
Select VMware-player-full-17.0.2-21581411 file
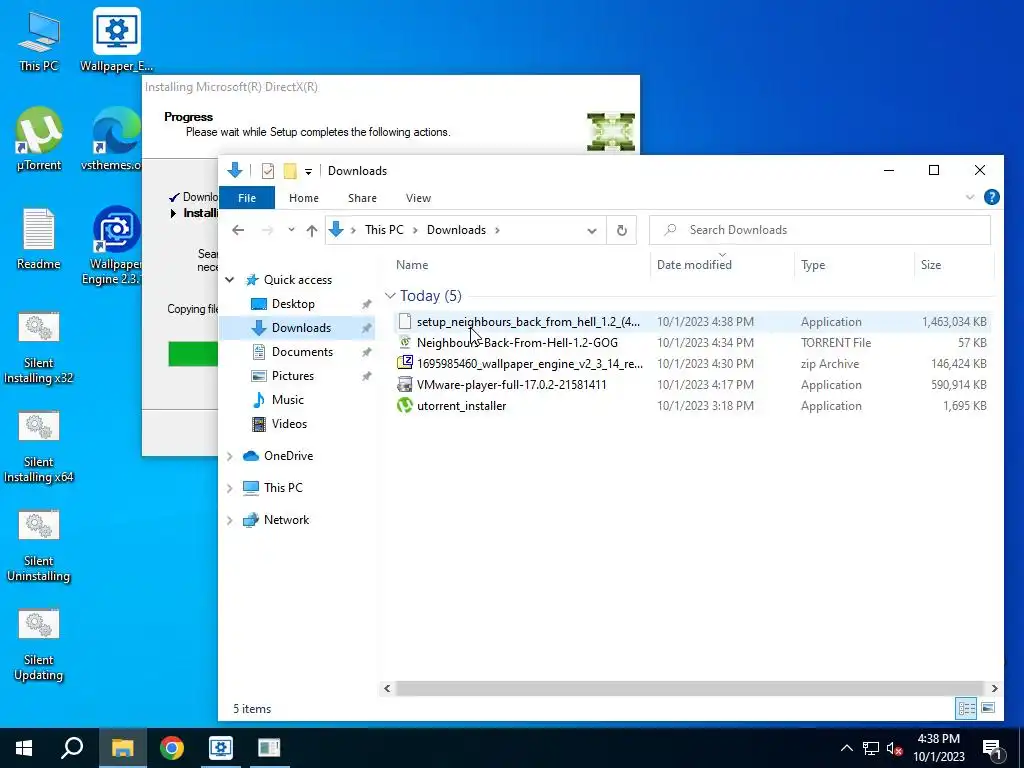[x=693, y=385]
